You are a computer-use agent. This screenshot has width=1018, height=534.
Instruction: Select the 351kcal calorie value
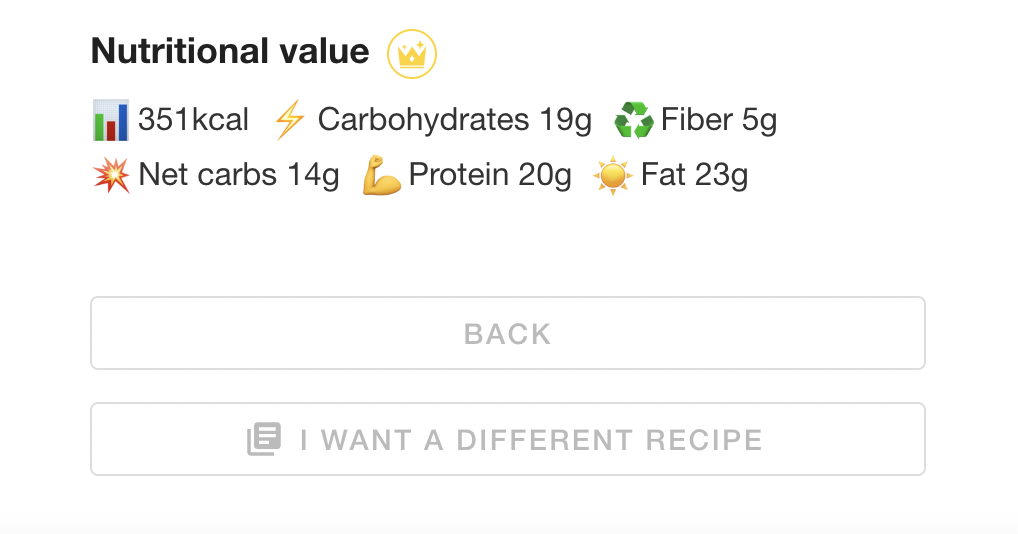point(194,121)
